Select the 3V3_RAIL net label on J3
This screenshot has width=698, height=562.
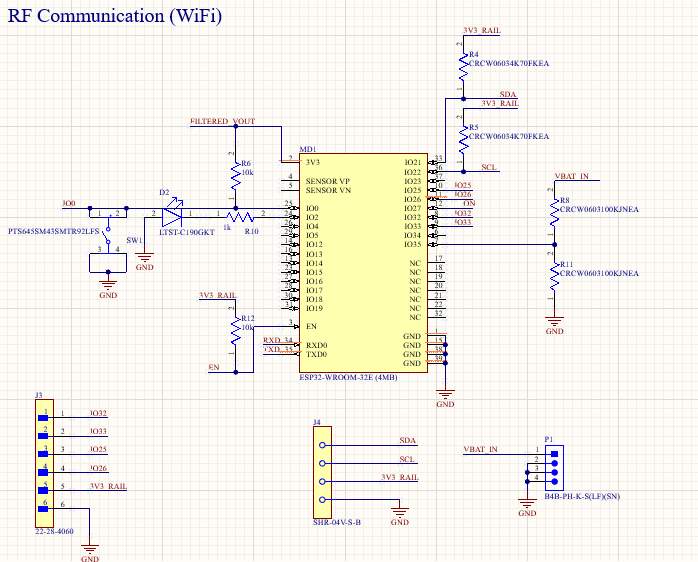(108, 486)
